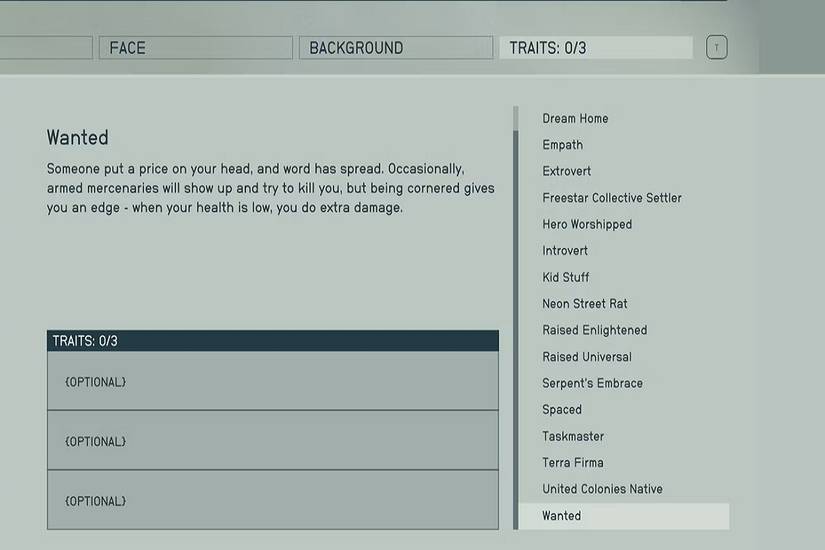The height and width of the screenshot is (550, 825).
Task: Switch to the FACE tab
Action: [196, 48]
